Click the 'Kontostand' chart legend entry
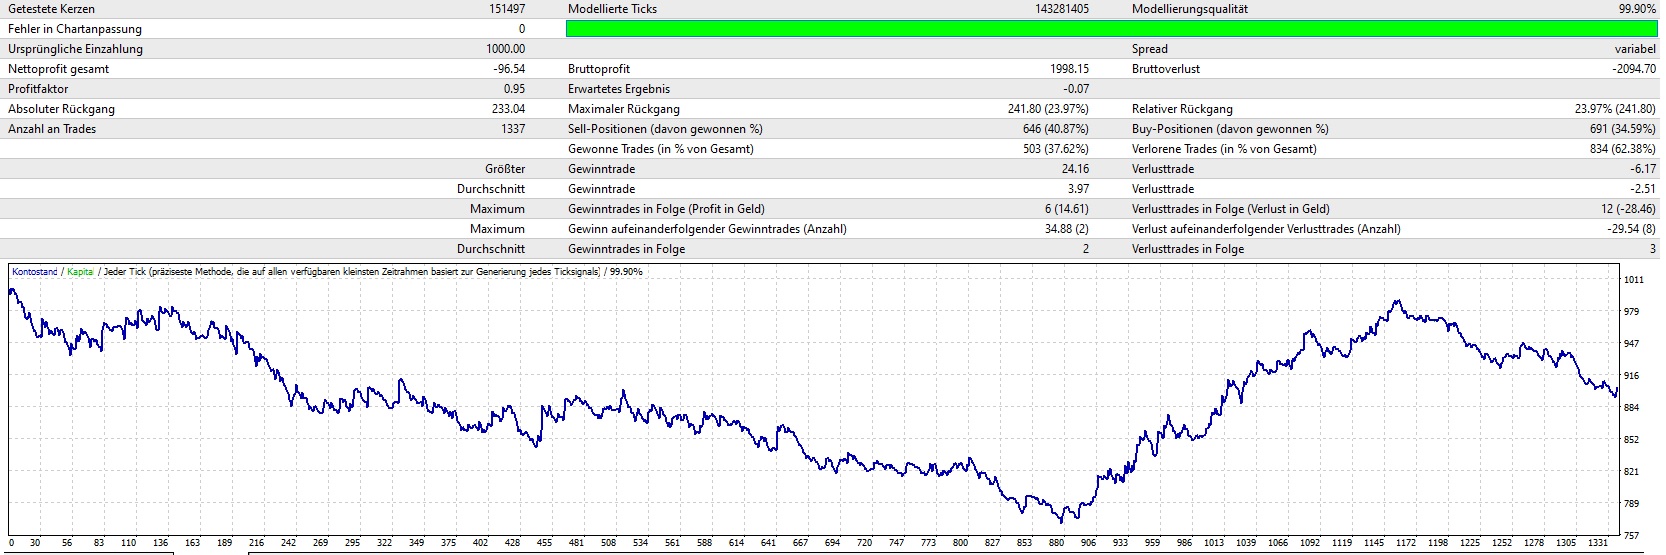 click(35, 272)
